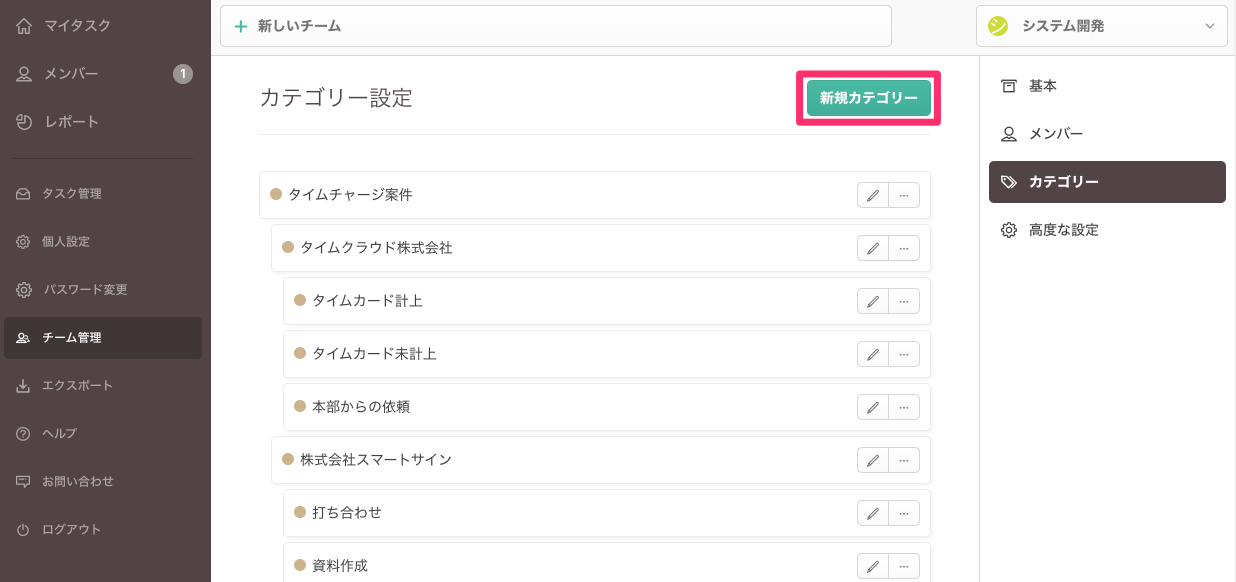Click the pencil icon for タイムカード計上

(873, 301)
